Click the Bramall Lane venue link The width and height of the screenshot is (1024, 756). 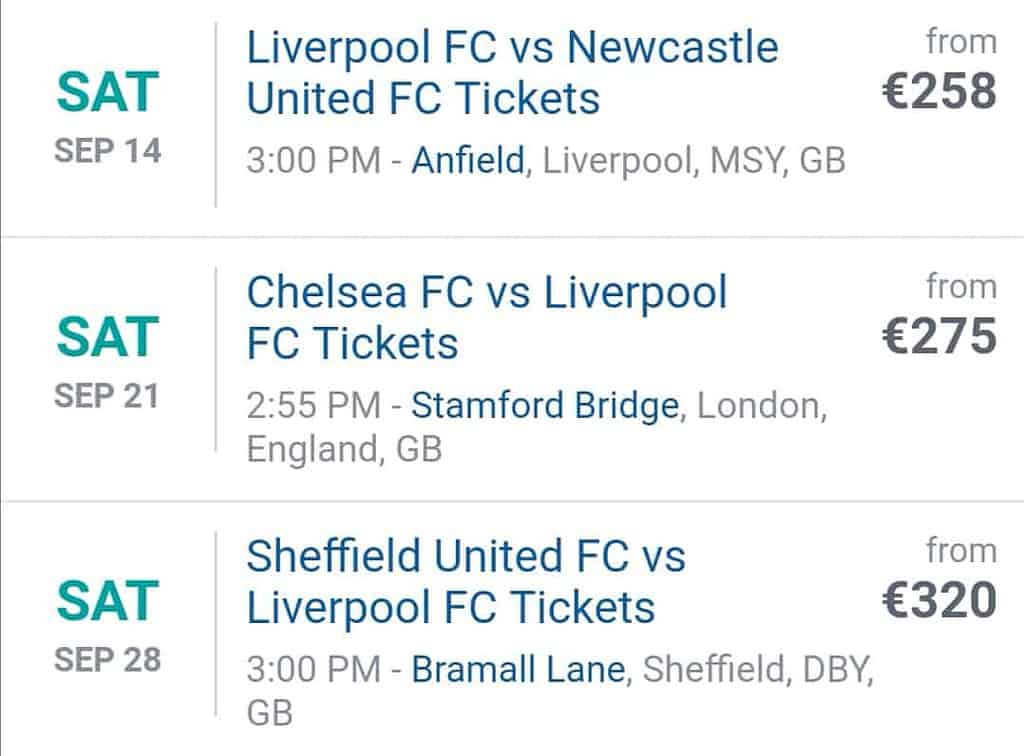tap(519, 669)
